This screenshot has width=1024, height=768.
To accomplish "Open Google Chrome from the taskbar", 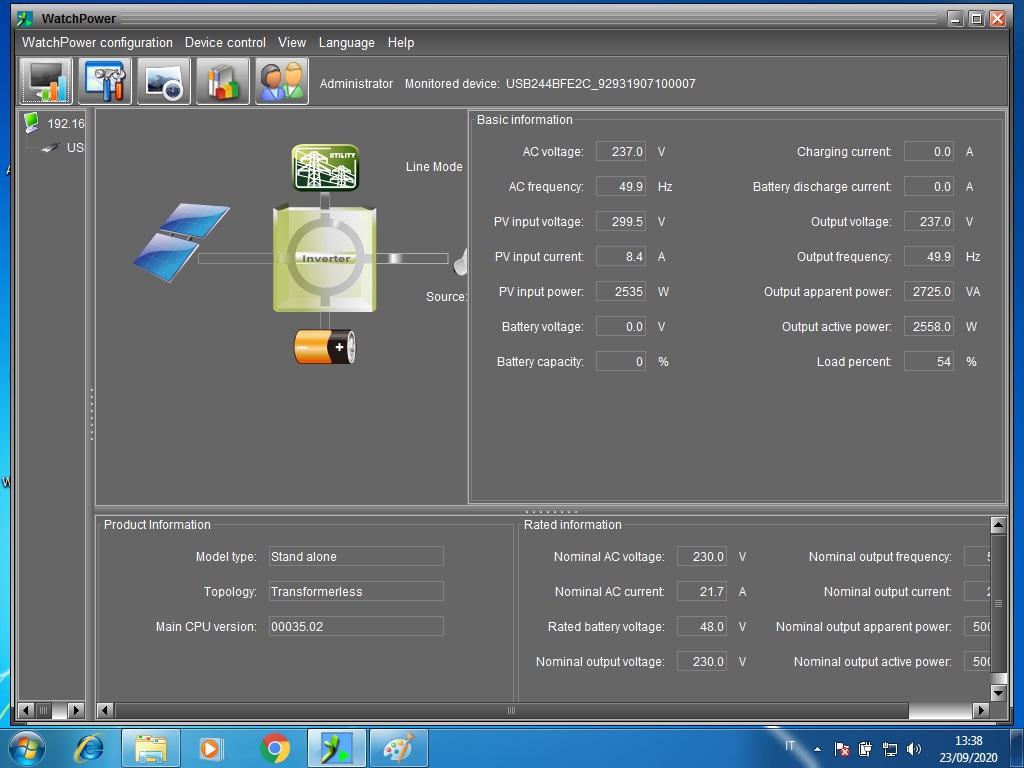I will pyautogui.click(x=275, y=748).
